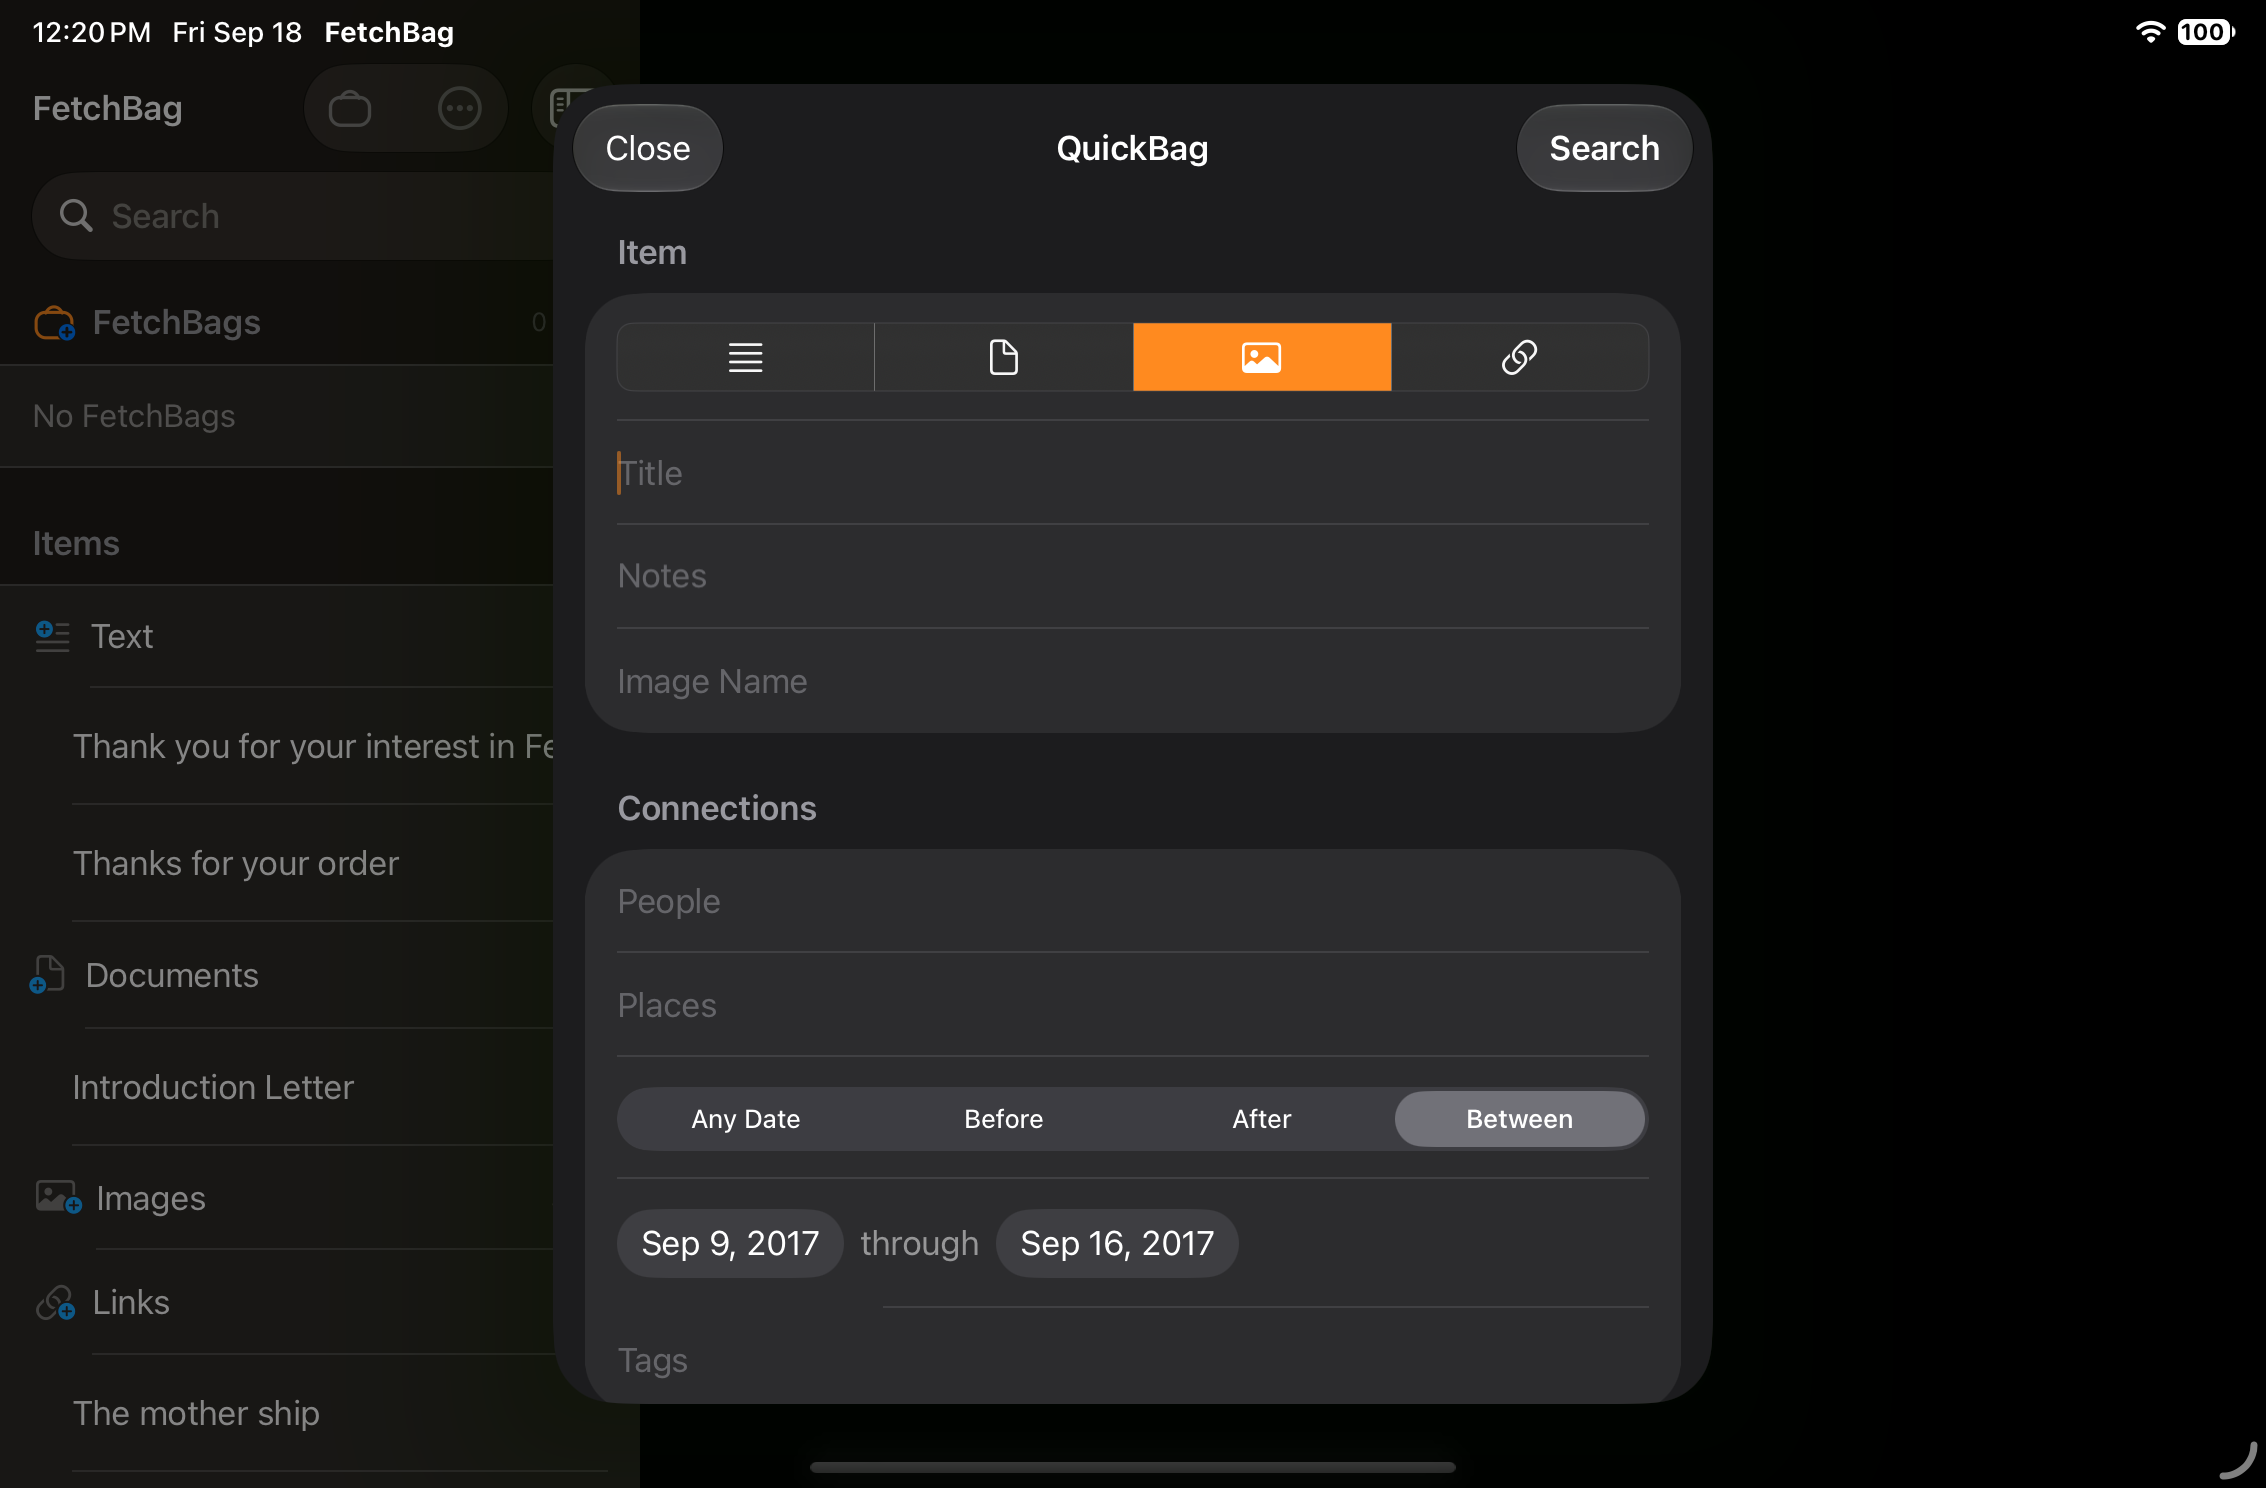Tap the add Documents icon
This screenshot has width=2266, height=1488.
pyautogui.click(x=47, y=975)
